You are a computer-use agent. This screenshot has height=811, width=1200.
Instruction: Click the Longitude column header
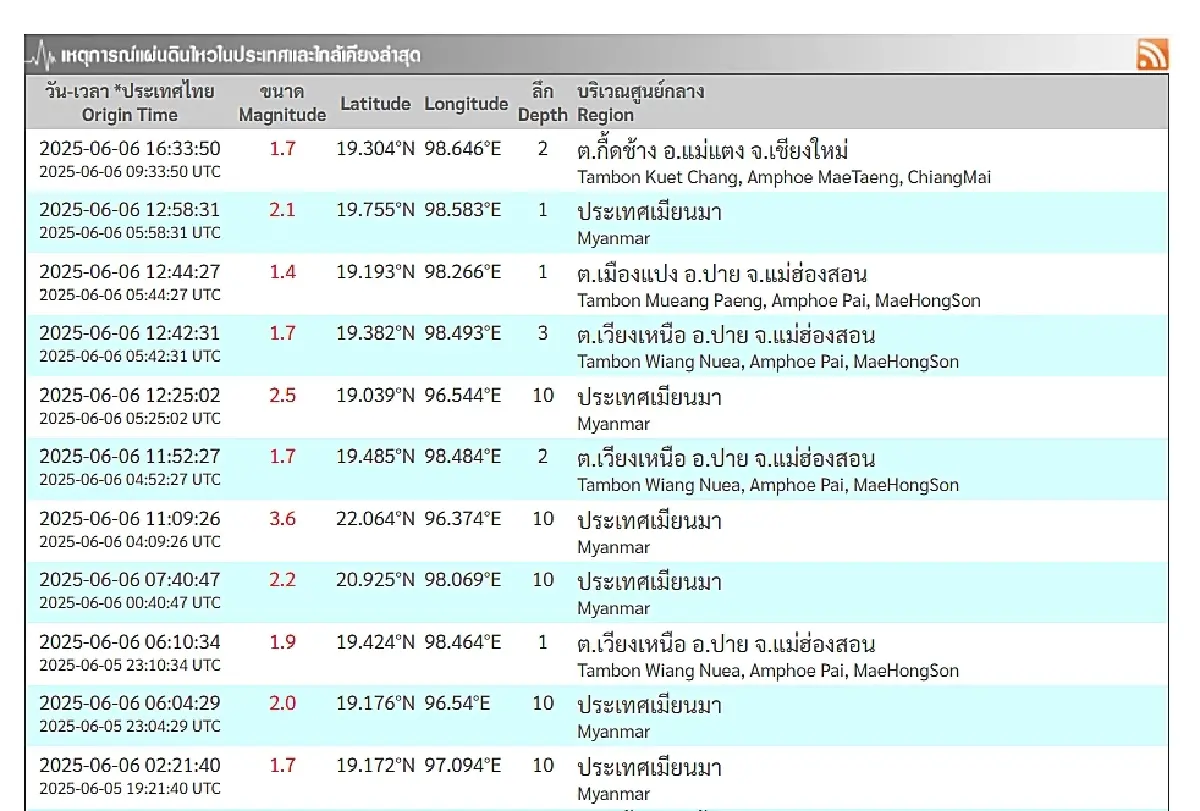pos(466,104)
